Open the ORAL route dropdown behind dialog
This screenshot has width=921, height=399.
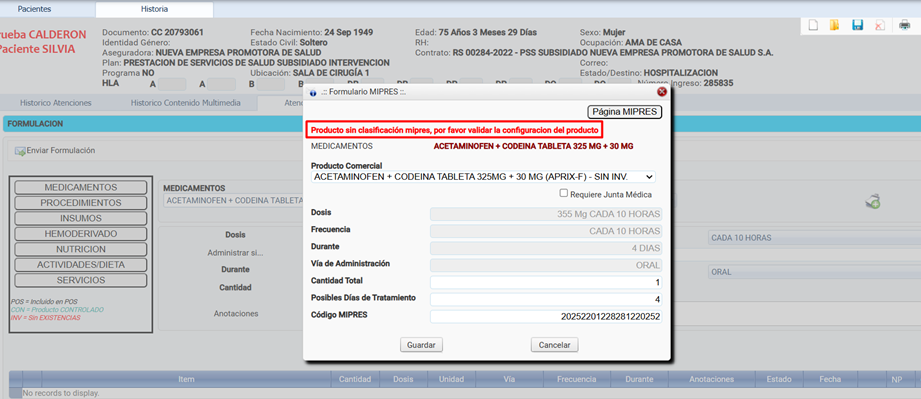click(814, 272)
